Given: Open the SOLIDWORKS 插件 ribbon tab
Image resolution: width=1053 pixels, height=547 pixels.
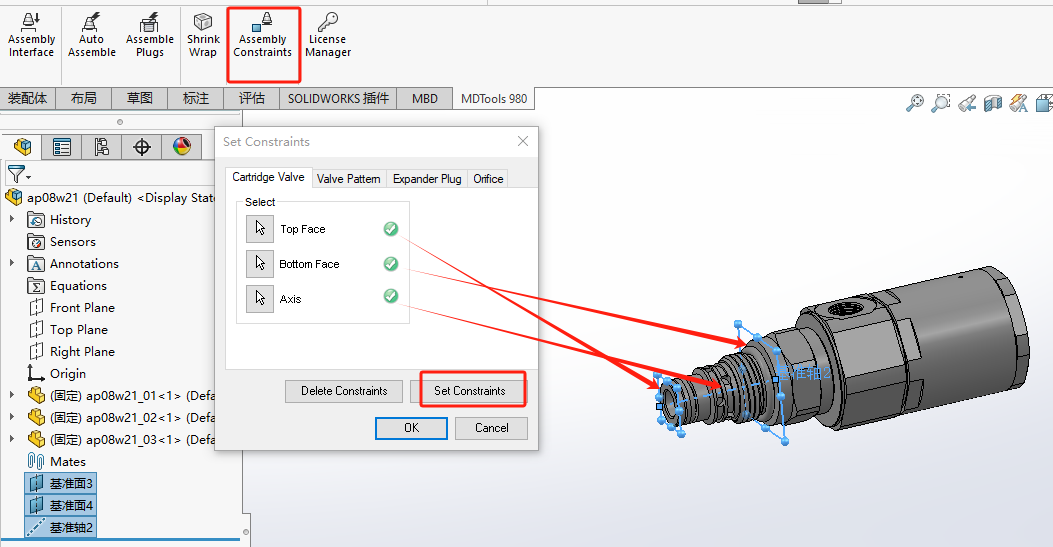Looking at the screenshot, I should (x=338, y=98).
